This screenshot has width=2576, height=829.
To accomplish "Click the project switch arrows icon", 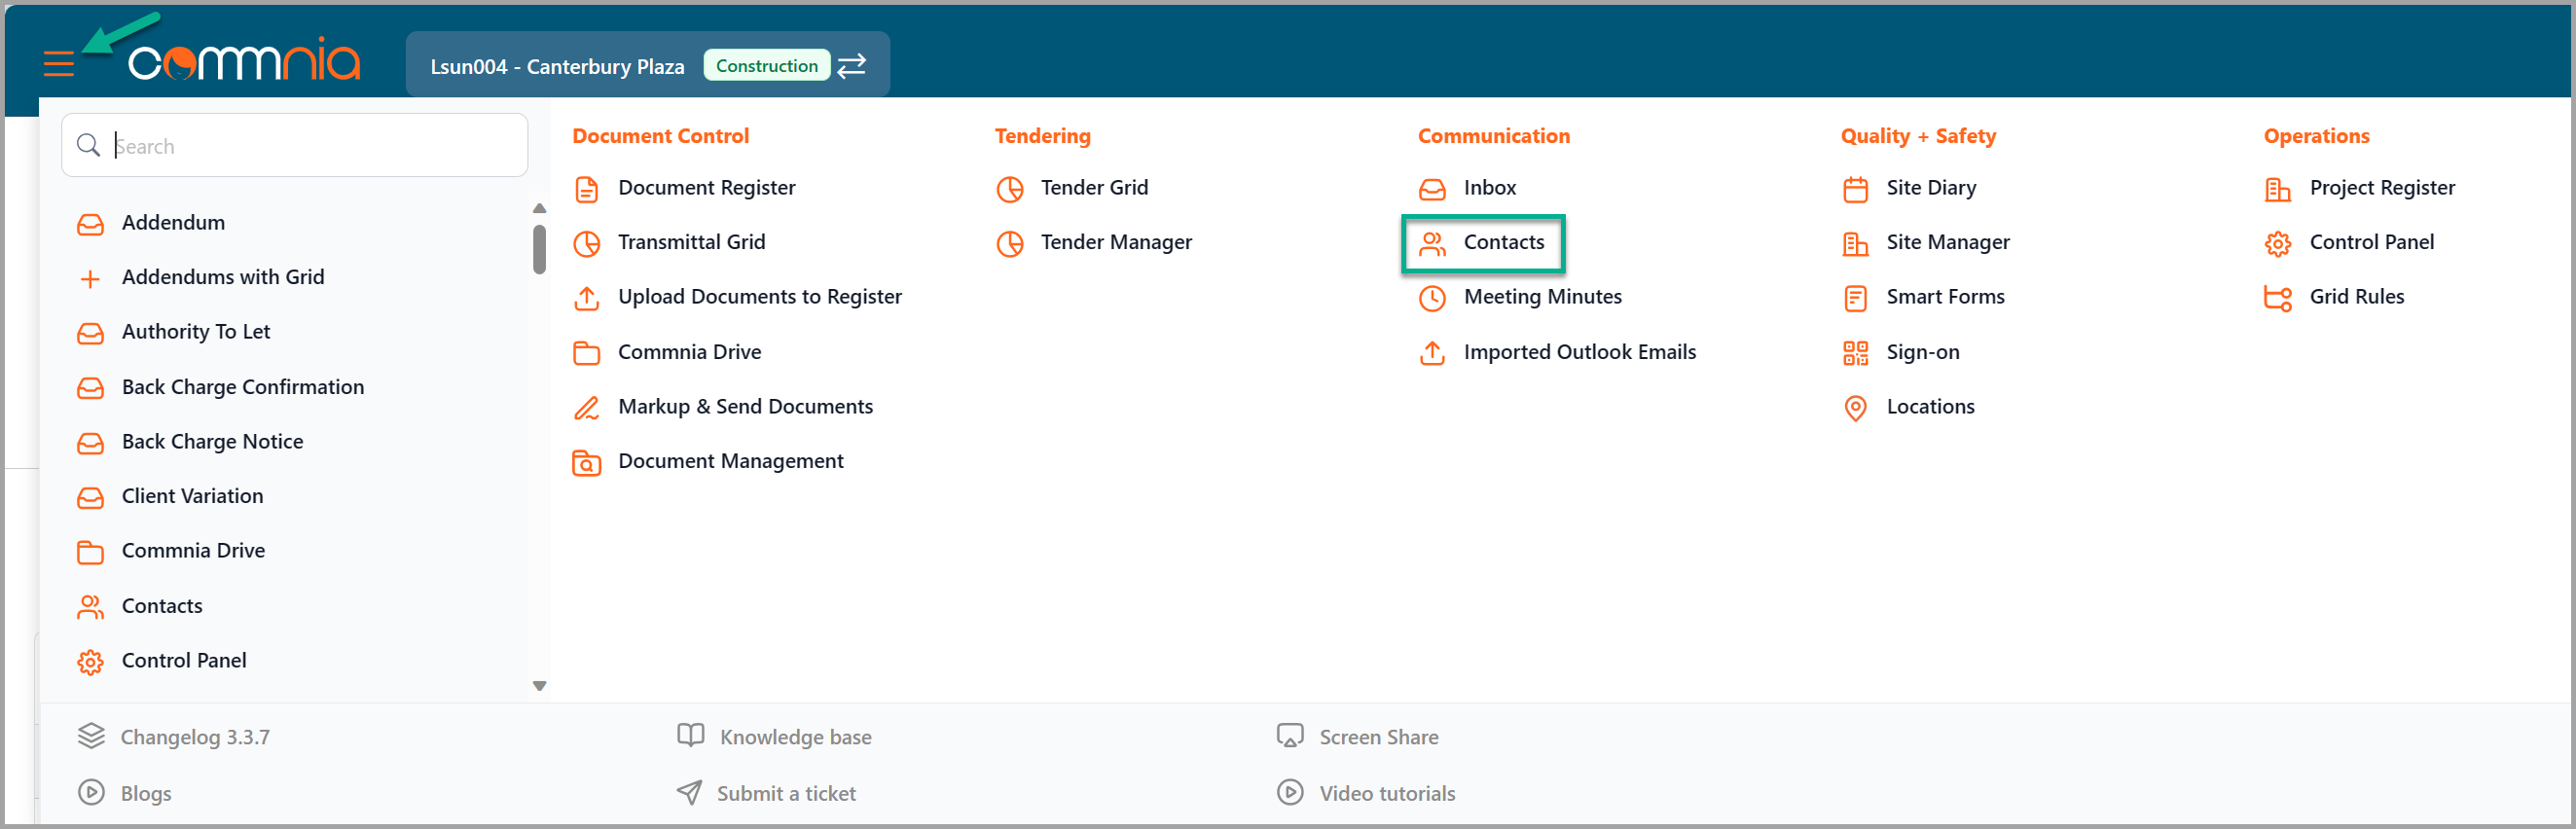I will (851, 66).
